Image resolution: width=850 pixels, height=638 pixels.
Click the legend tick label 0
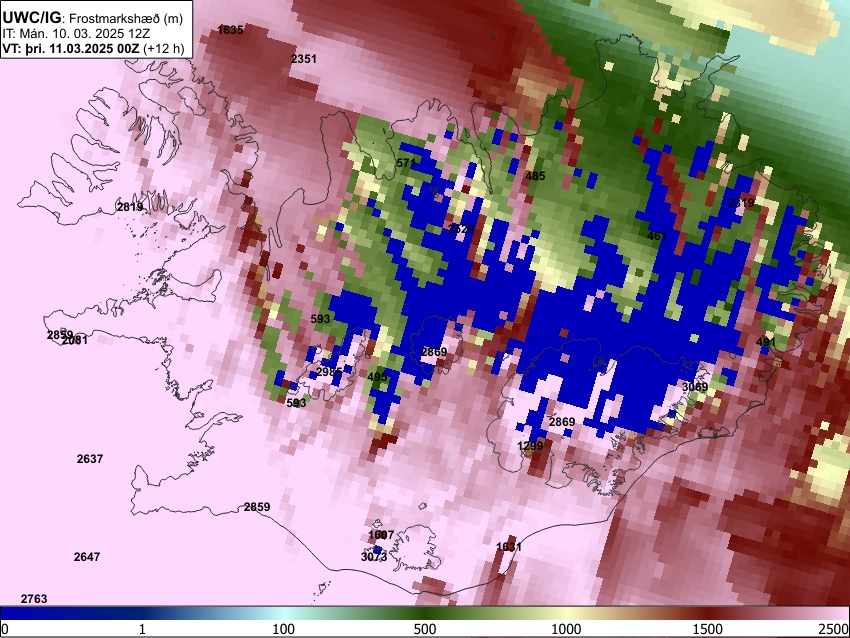[x=5, y=629]
